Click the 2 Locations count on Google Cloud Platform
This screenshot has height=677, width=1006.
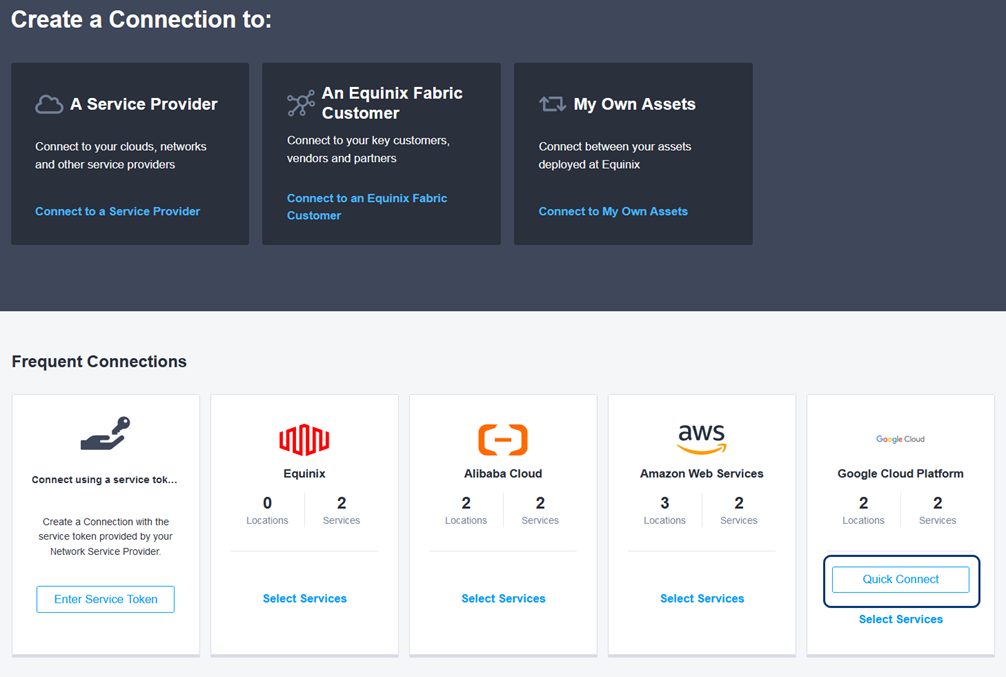click(x=864, y=510)
